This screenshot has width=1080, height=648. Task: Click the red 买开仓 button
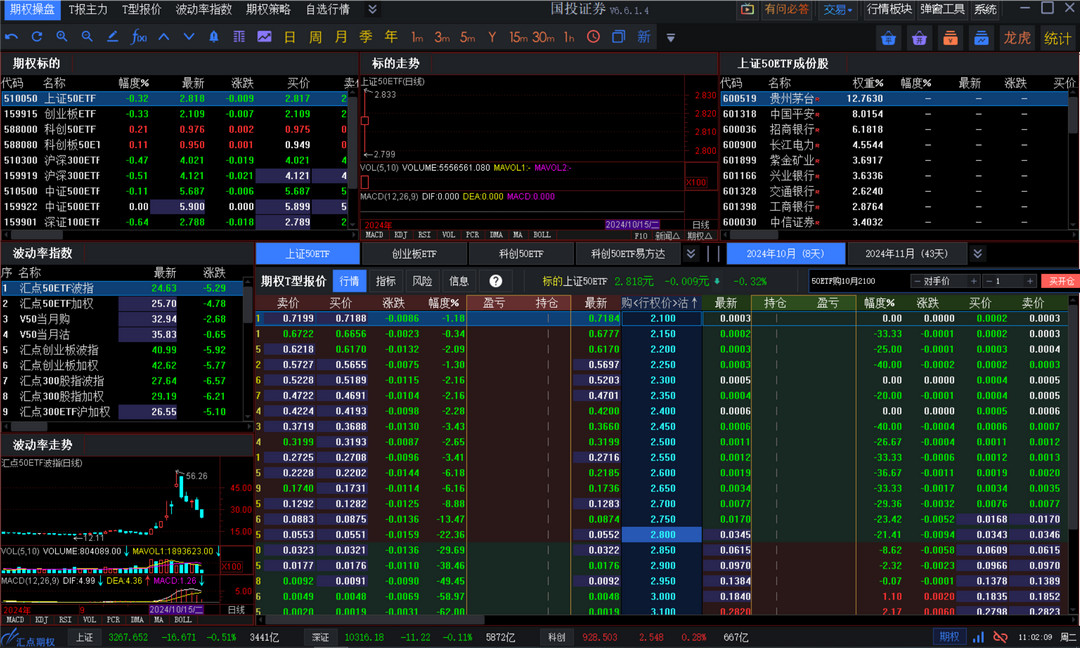(x=1058, y=281)
